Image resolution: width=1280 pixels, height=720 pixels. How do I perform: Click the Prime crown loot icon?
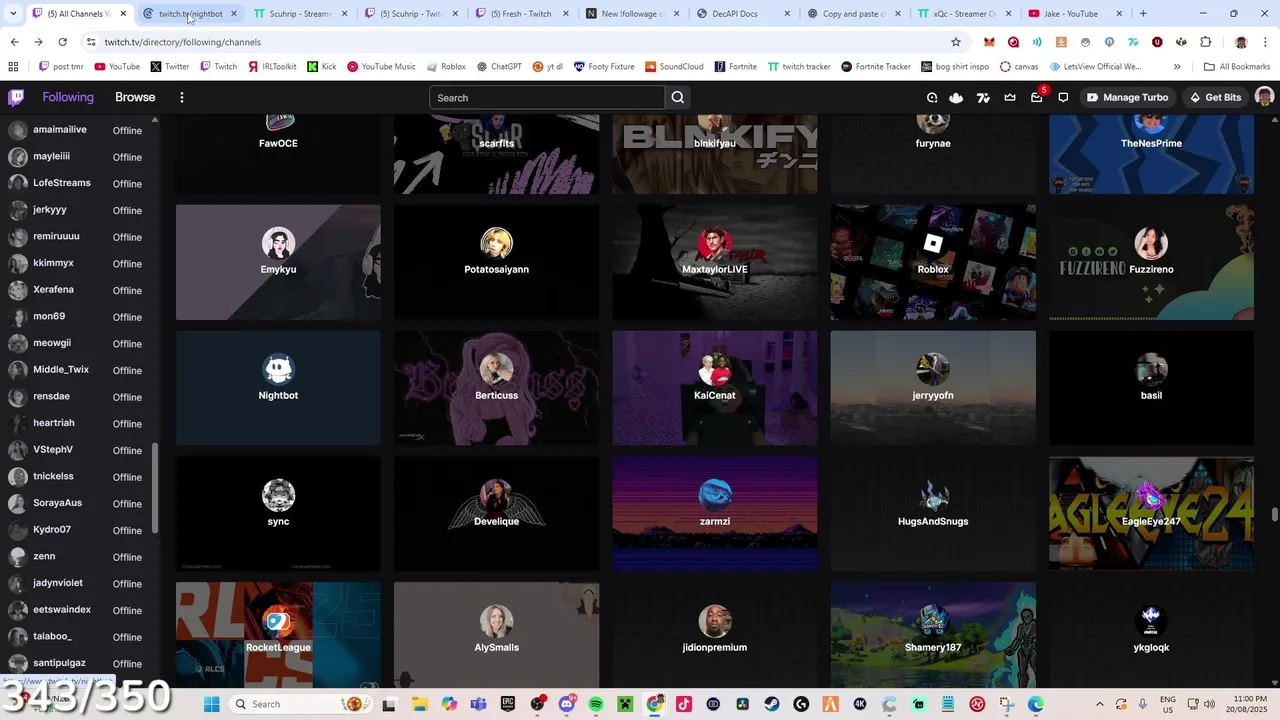coord(1010,97)
